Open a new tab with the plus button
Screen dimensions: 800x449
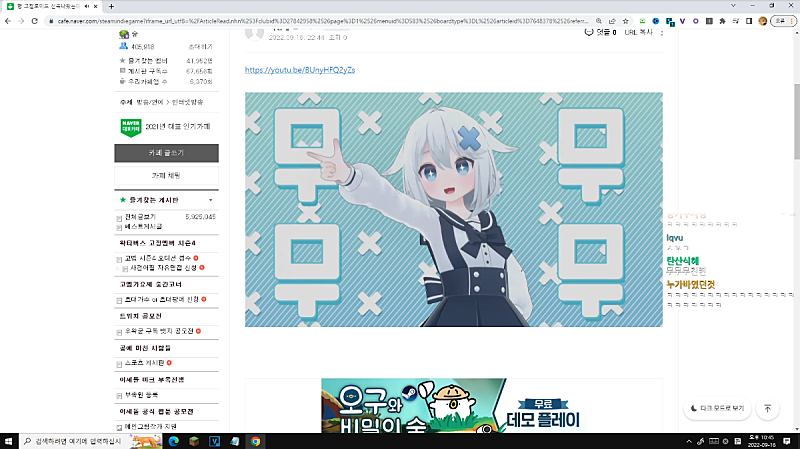pyautogui.click(x=111, y=6)
